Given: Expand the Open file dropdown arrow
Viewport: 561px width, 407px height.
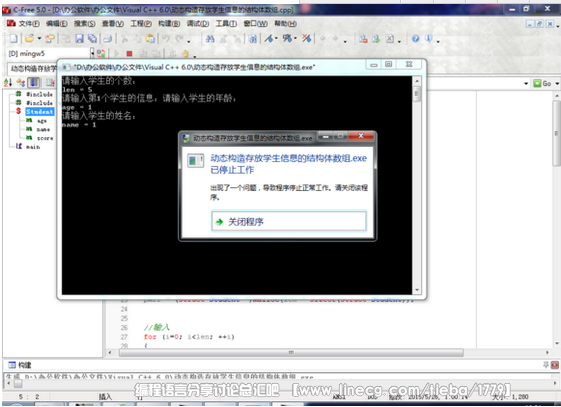Looking at the screenshot, I should click(x=39, y=39).
